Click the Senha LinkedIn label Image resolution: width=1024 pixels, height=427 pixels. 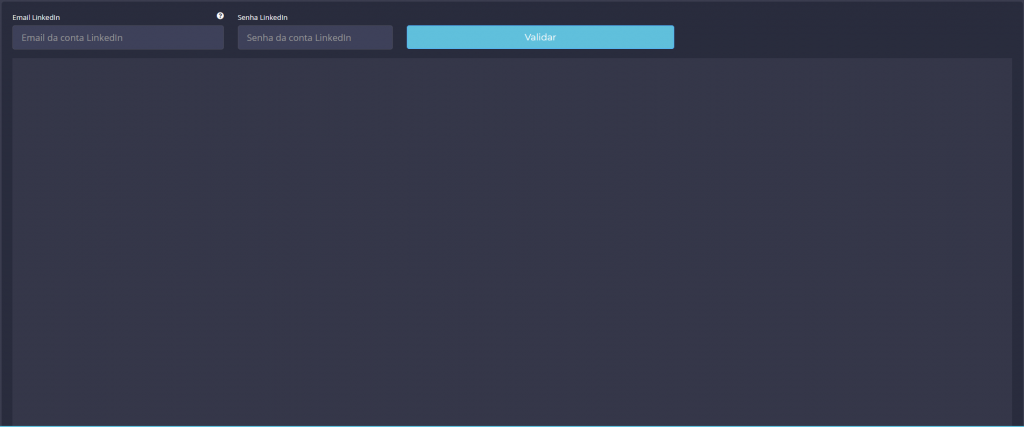tap(263, 18)
